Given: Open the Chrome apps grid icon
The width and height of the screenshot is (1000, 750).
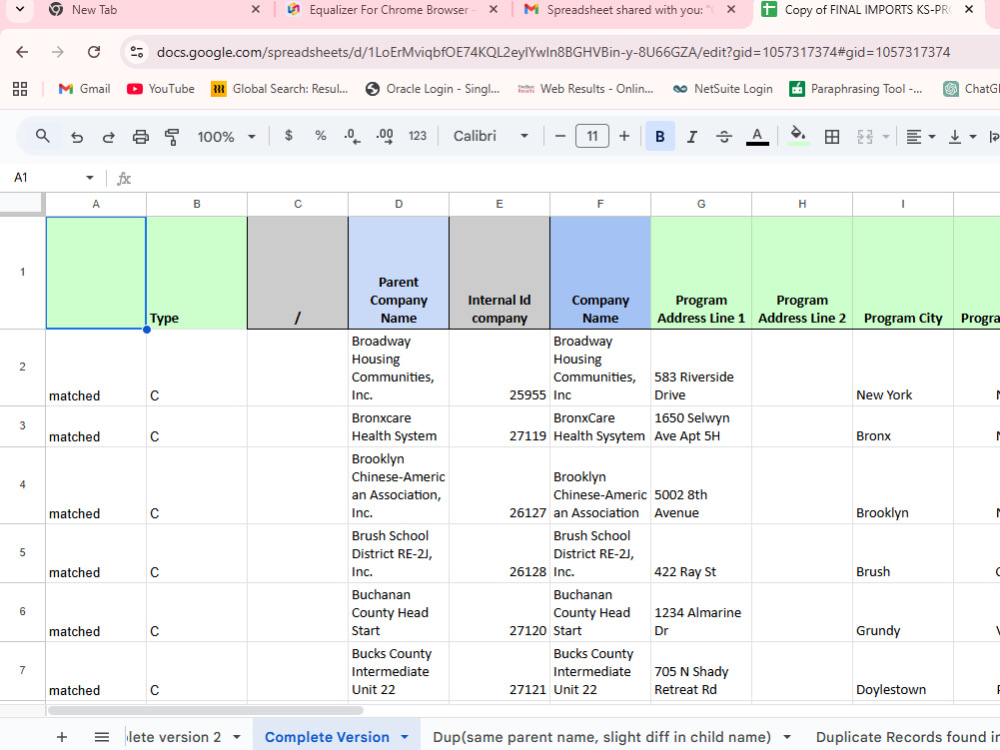Looking at the screenshot, I should coord(20,89).
